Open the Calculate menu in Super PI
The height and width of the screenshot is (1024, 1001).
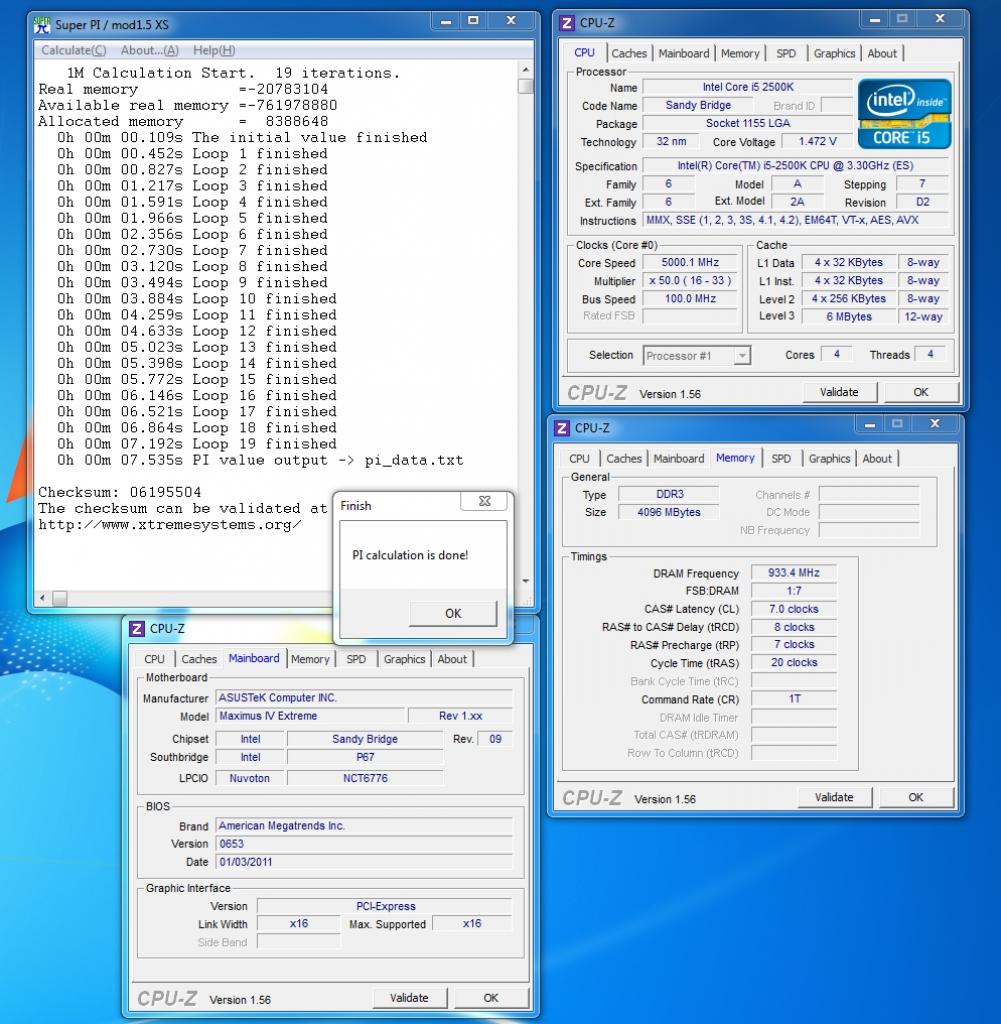point(73,50)
